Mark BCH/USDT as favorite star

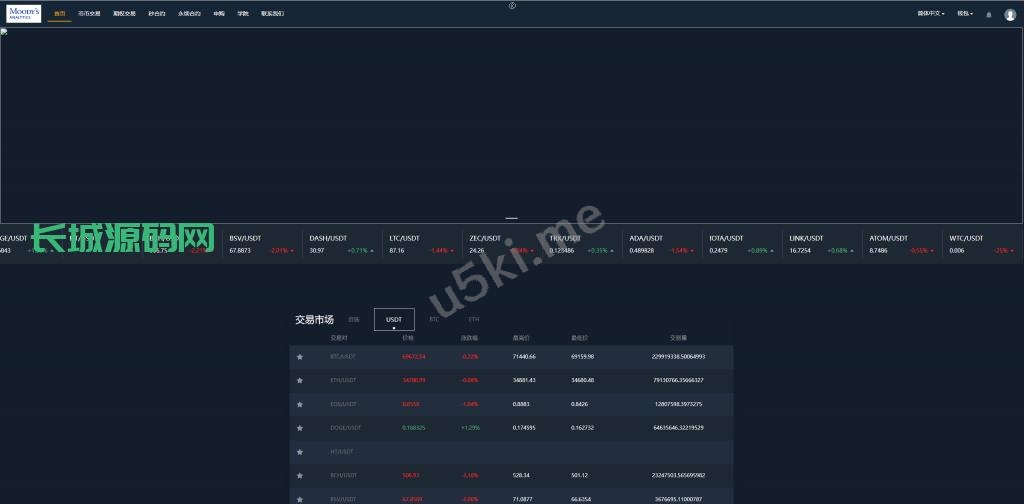coord(299,476)
